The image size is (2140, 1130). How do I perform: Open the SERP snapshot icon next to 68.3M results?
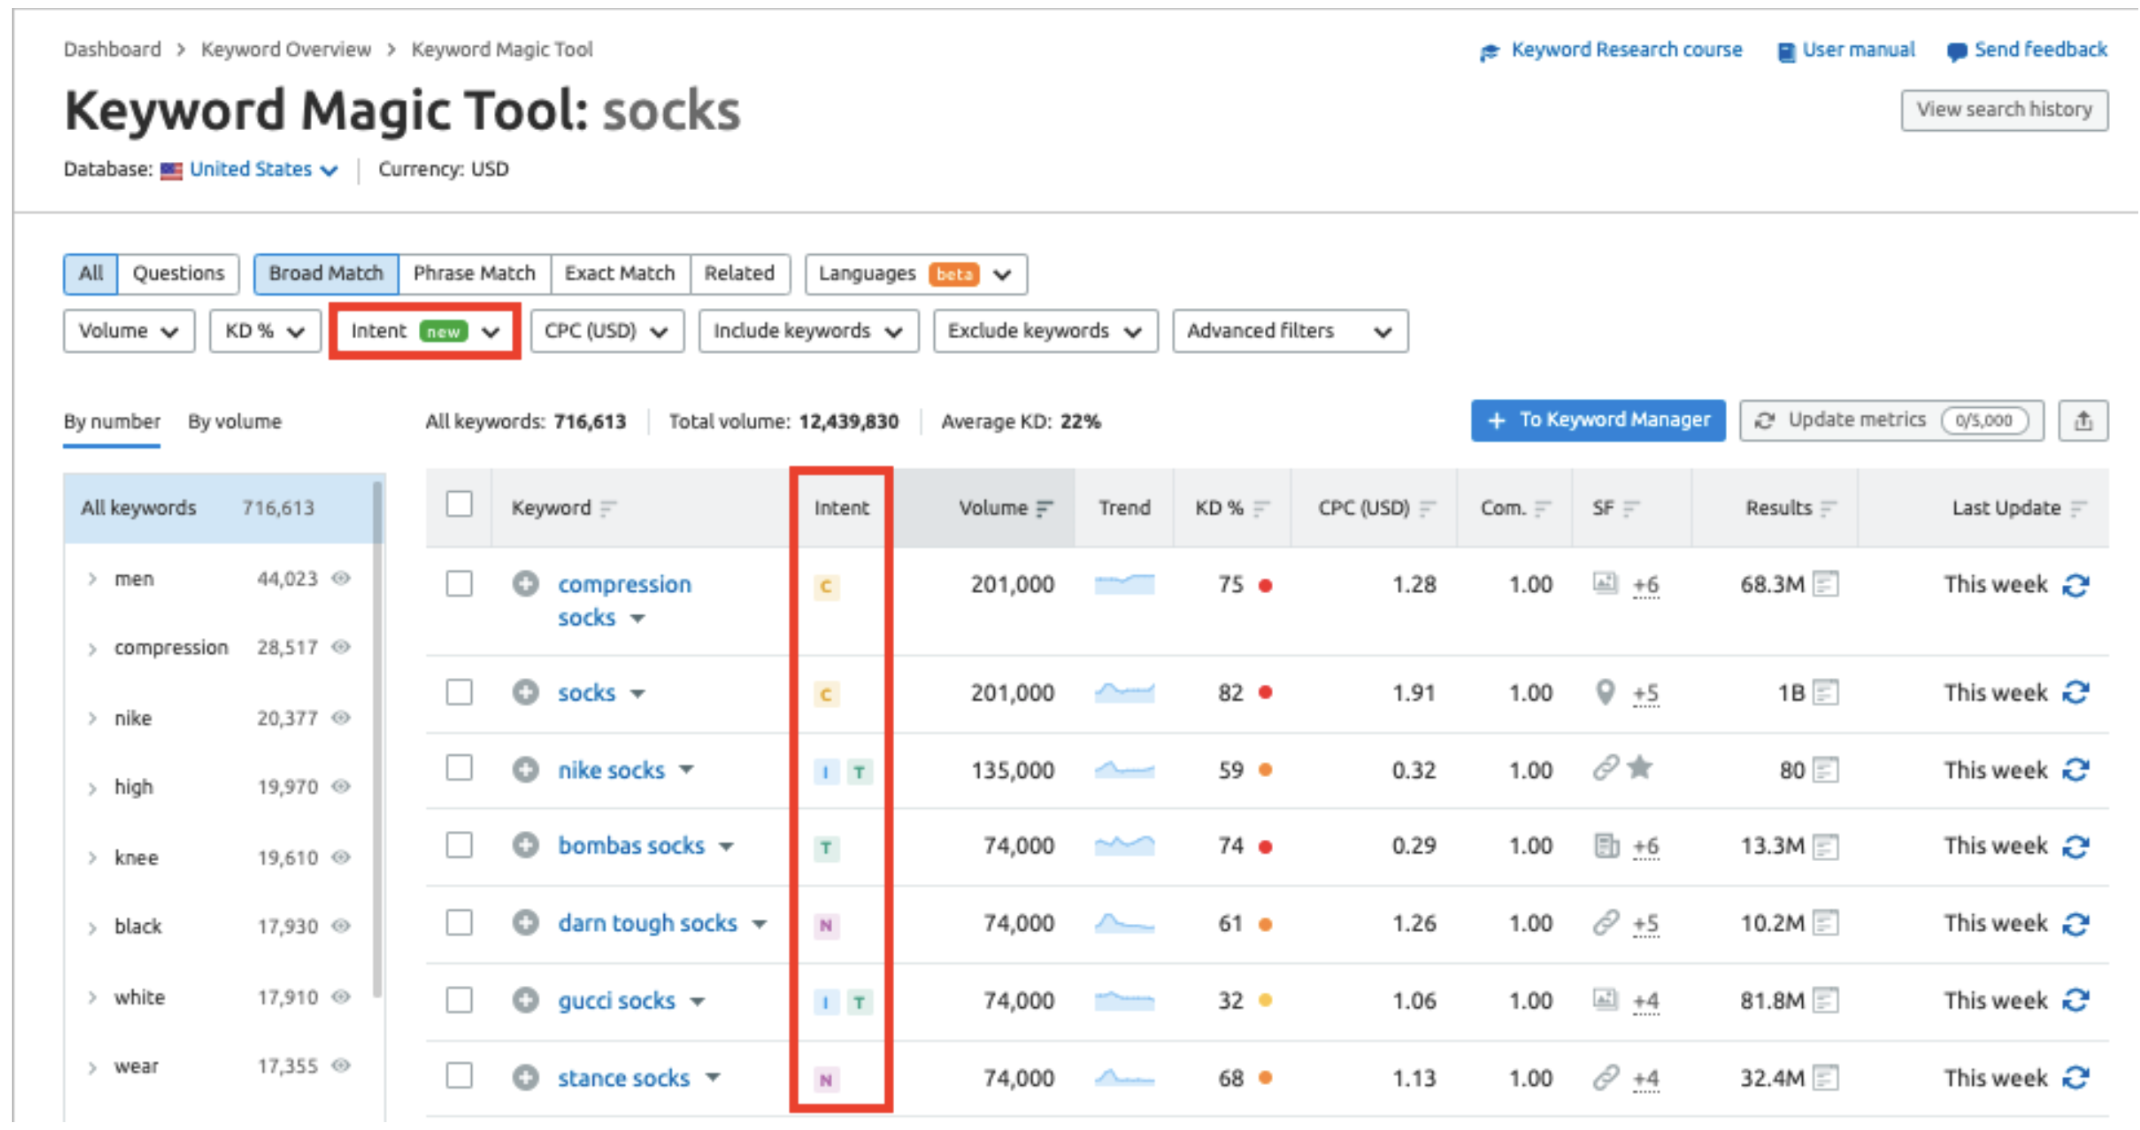pos(1826,584)
